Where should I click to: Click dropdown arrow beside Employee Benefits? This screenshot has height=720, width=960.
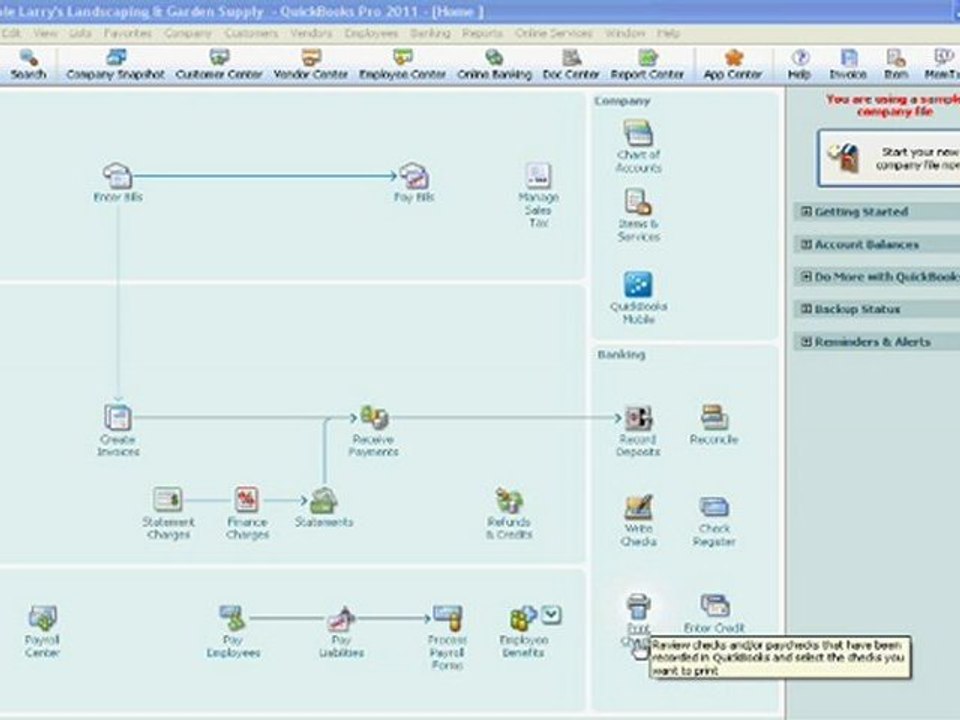551,614
